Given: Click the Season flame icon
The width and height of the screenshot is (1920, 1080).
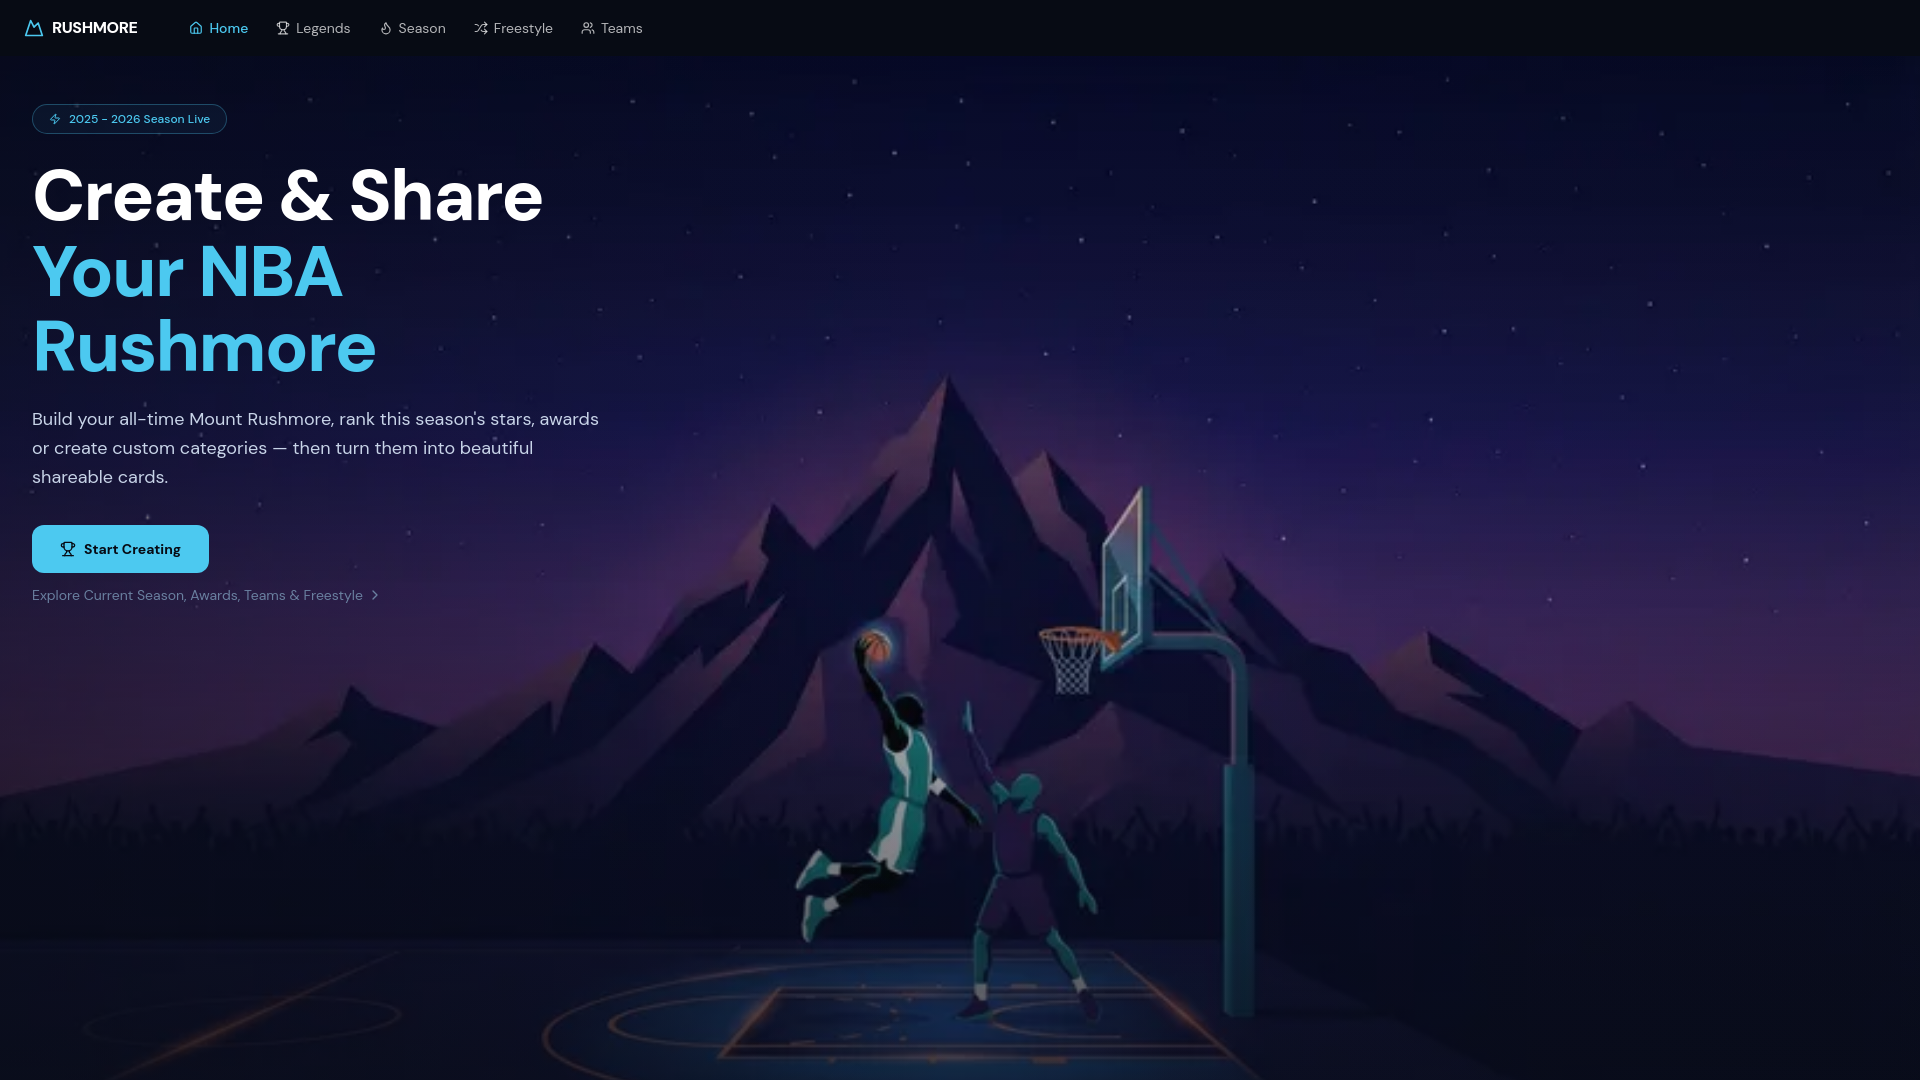Looking at the screenshot, I should 385,28.
